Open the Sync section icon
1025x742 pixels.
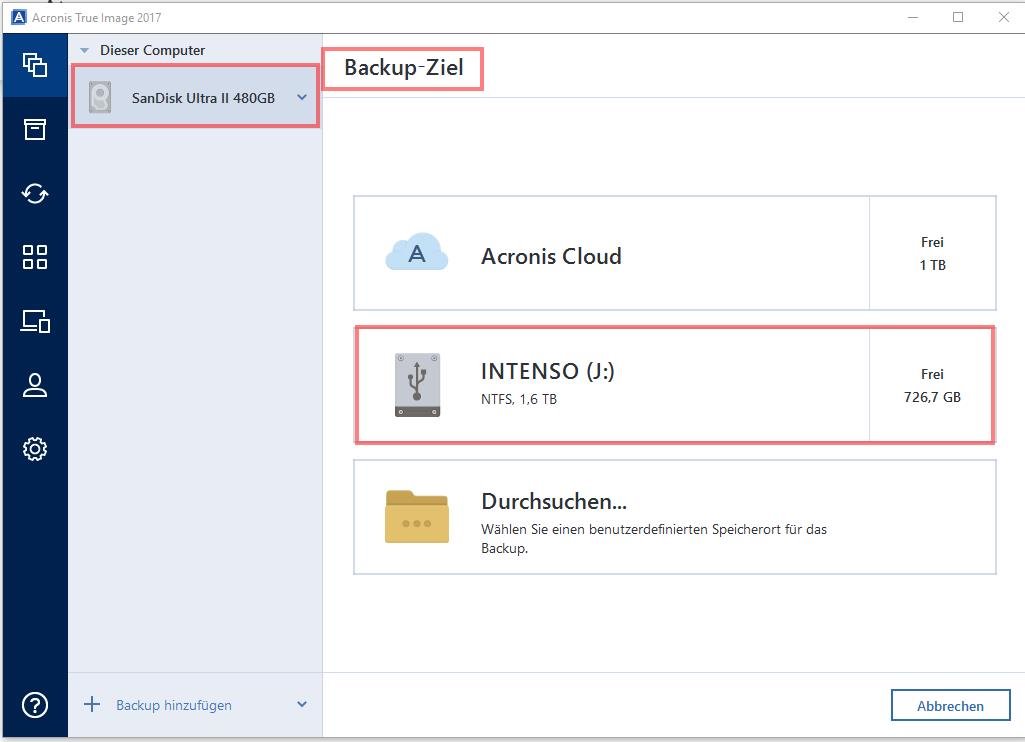tap(35, 194)
